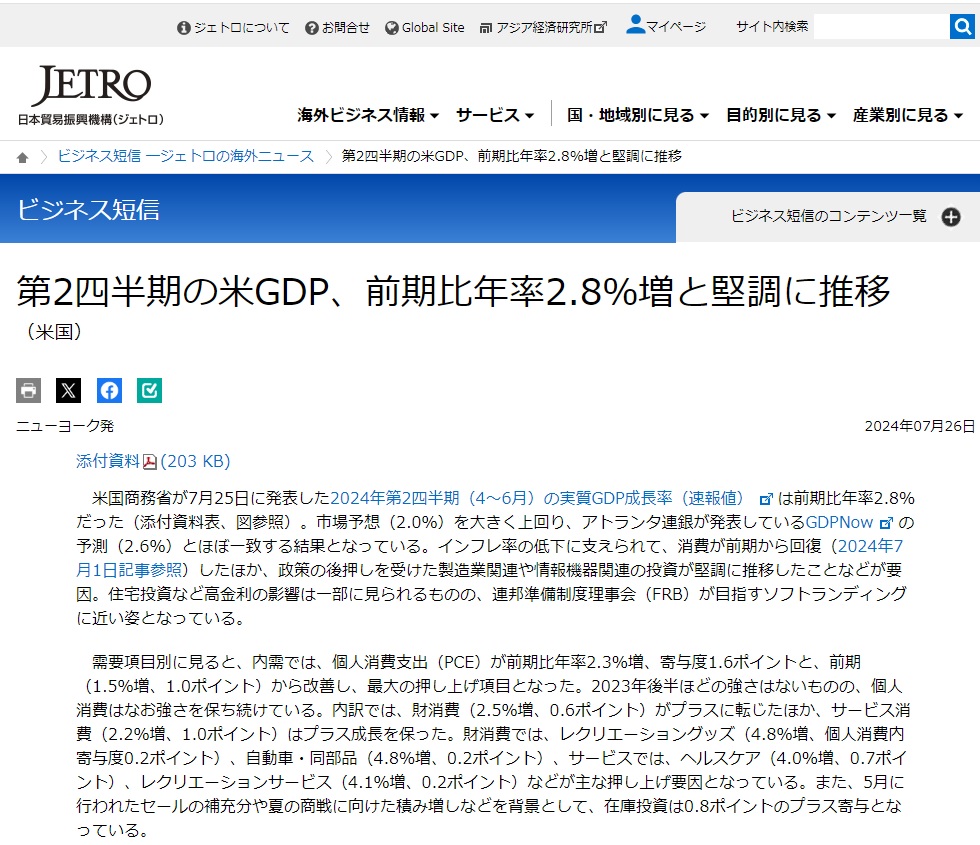Click the ビジネス短信 section heading
This screenshot has height=845, width=980.
tap(88, 209)
